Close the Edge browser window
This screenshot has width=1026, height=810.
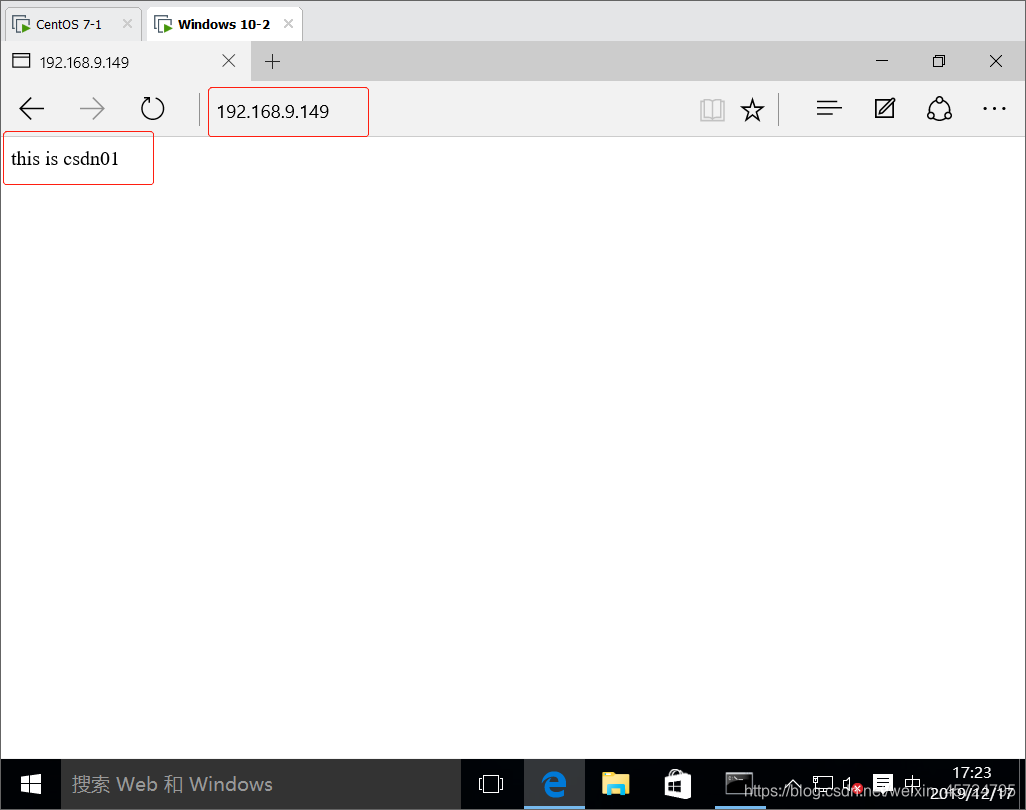point(995,61)
